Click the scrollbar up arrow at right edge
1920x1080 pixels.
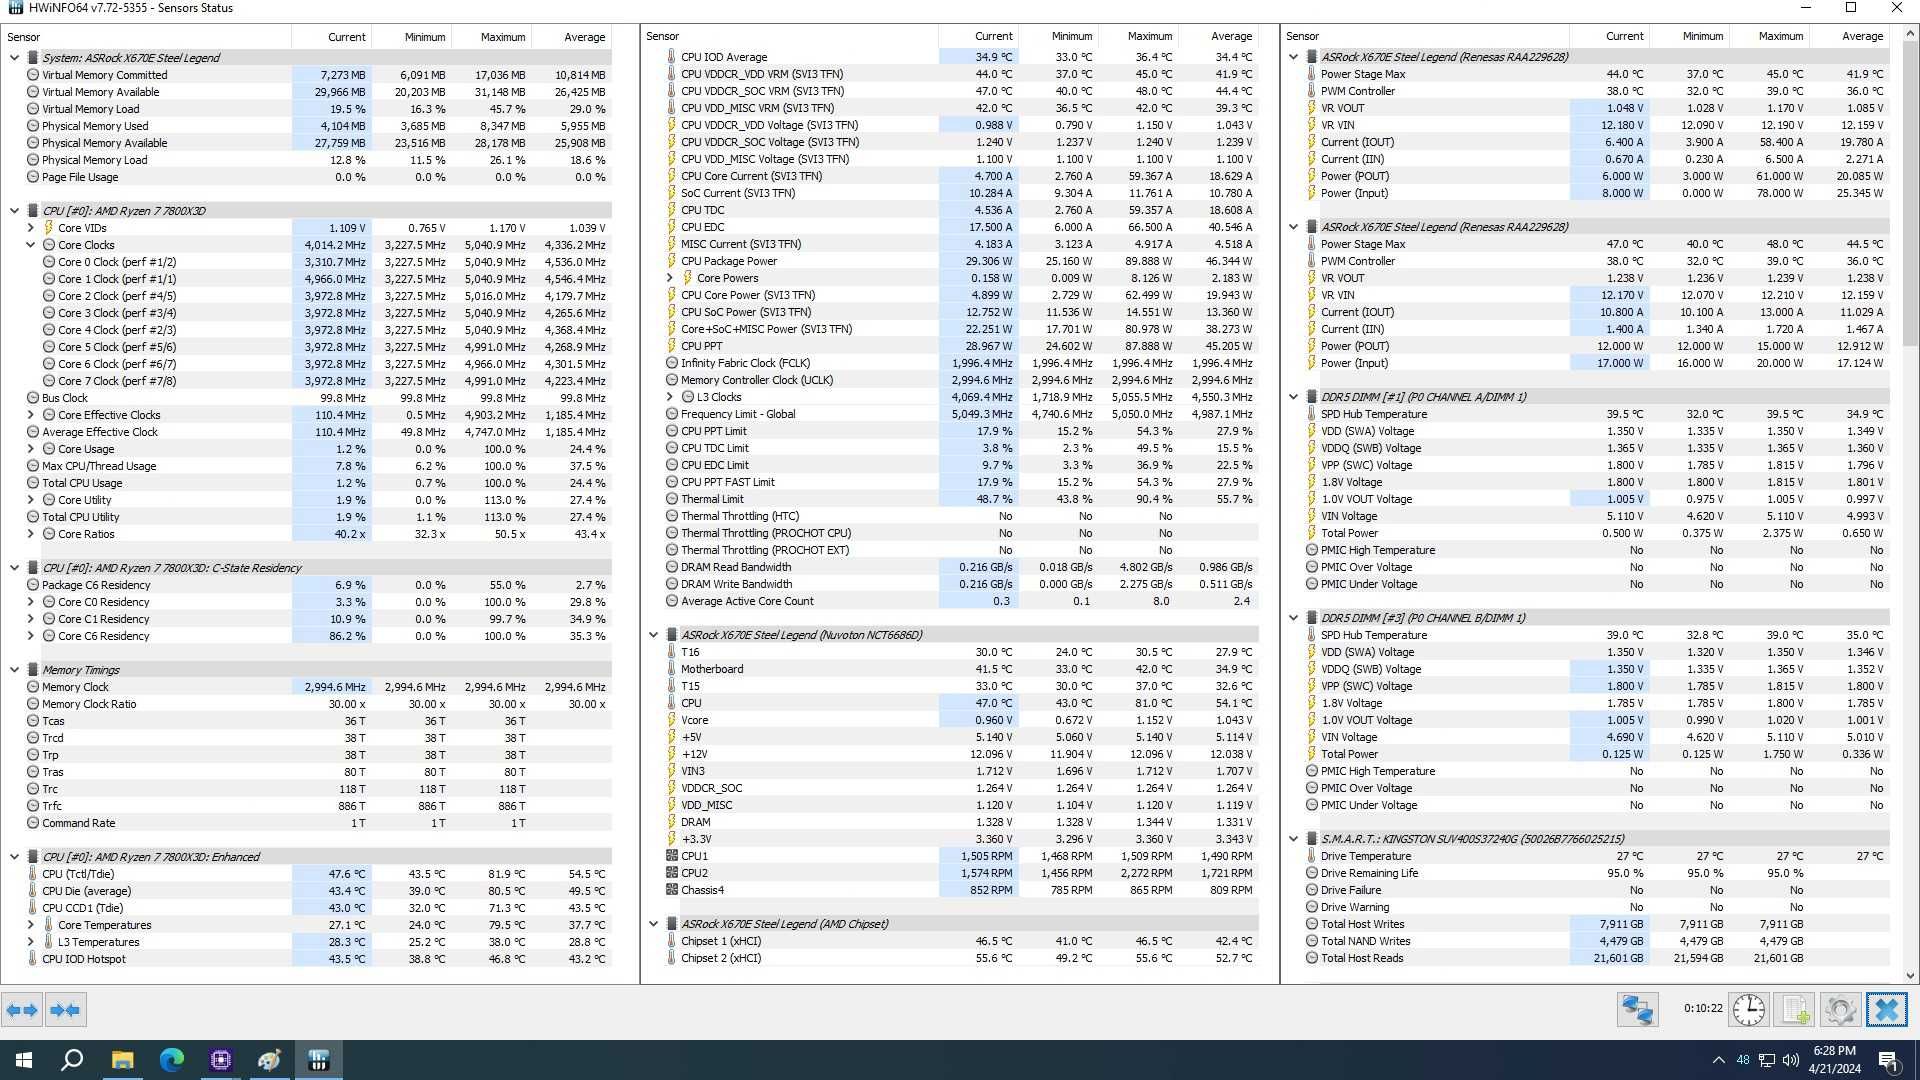coord(1910,34)
